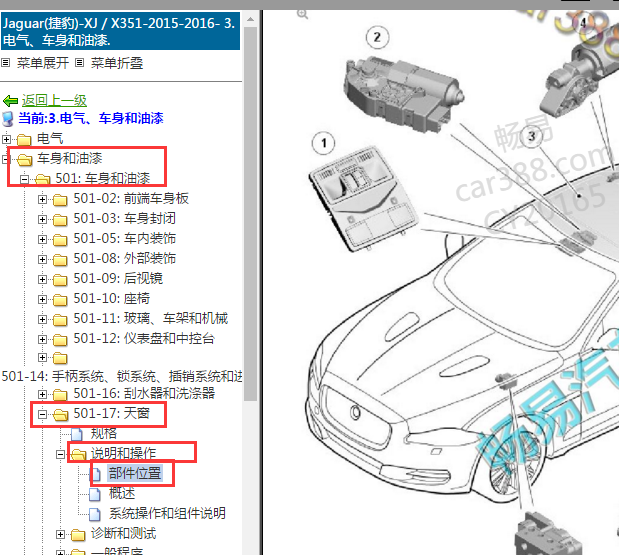This screenshot has height=555, width=619.
Task: Click the 规格 page icon
Action: [x=77, y=434]
